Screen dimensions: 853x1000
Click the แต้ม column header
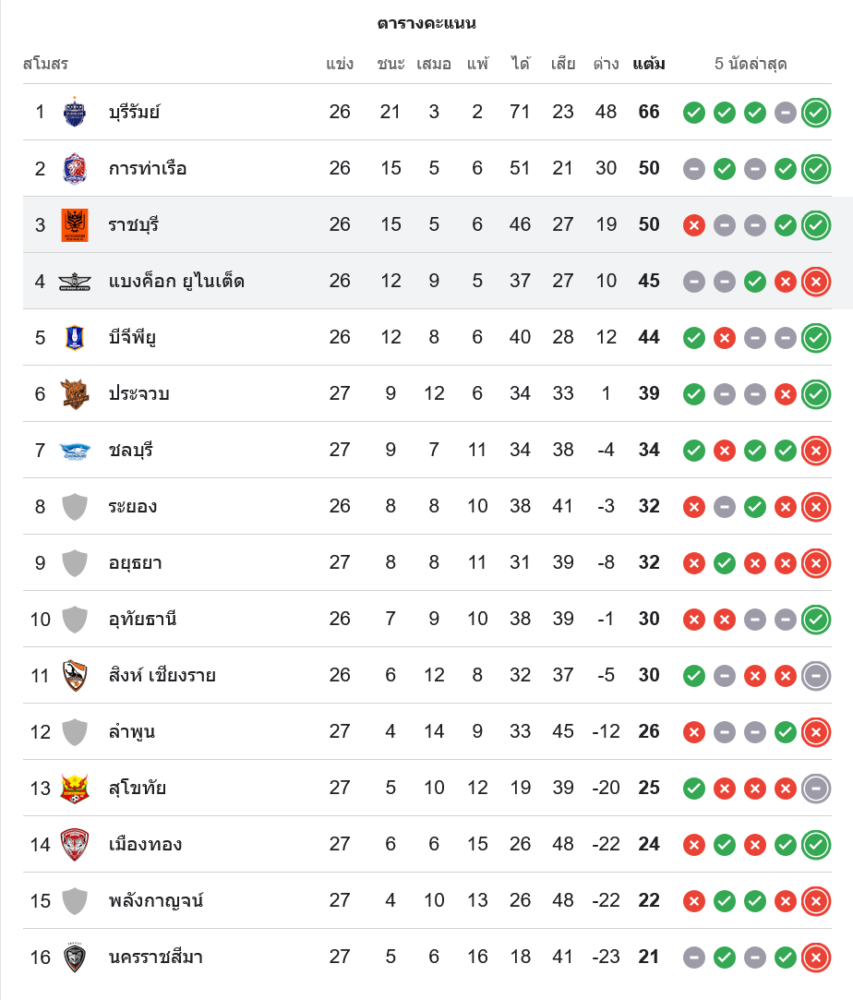point(649,64)
